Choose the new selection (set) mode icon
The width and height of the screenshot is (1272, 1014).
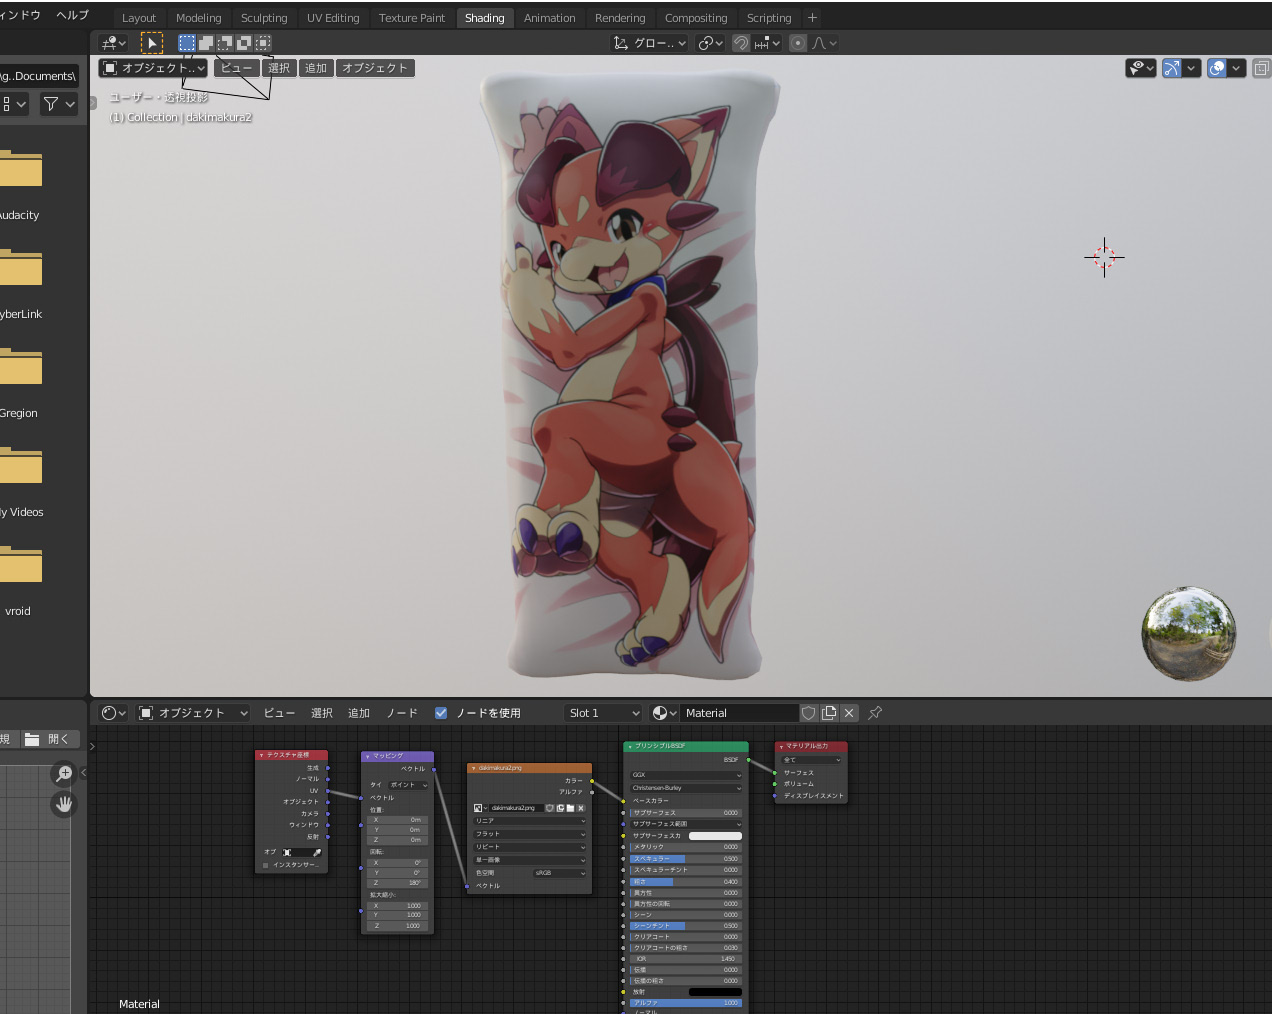[x=187, y=43]
